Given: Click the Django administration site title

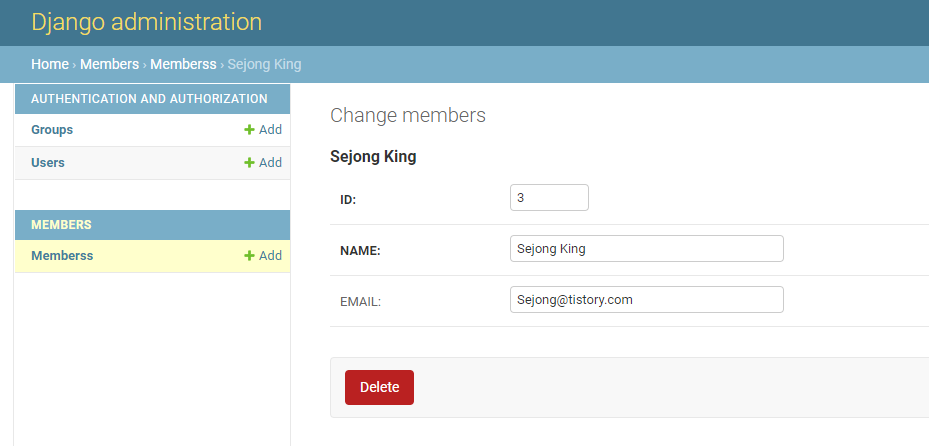Looking at the screenshot, I should click(x=146, y=22).
